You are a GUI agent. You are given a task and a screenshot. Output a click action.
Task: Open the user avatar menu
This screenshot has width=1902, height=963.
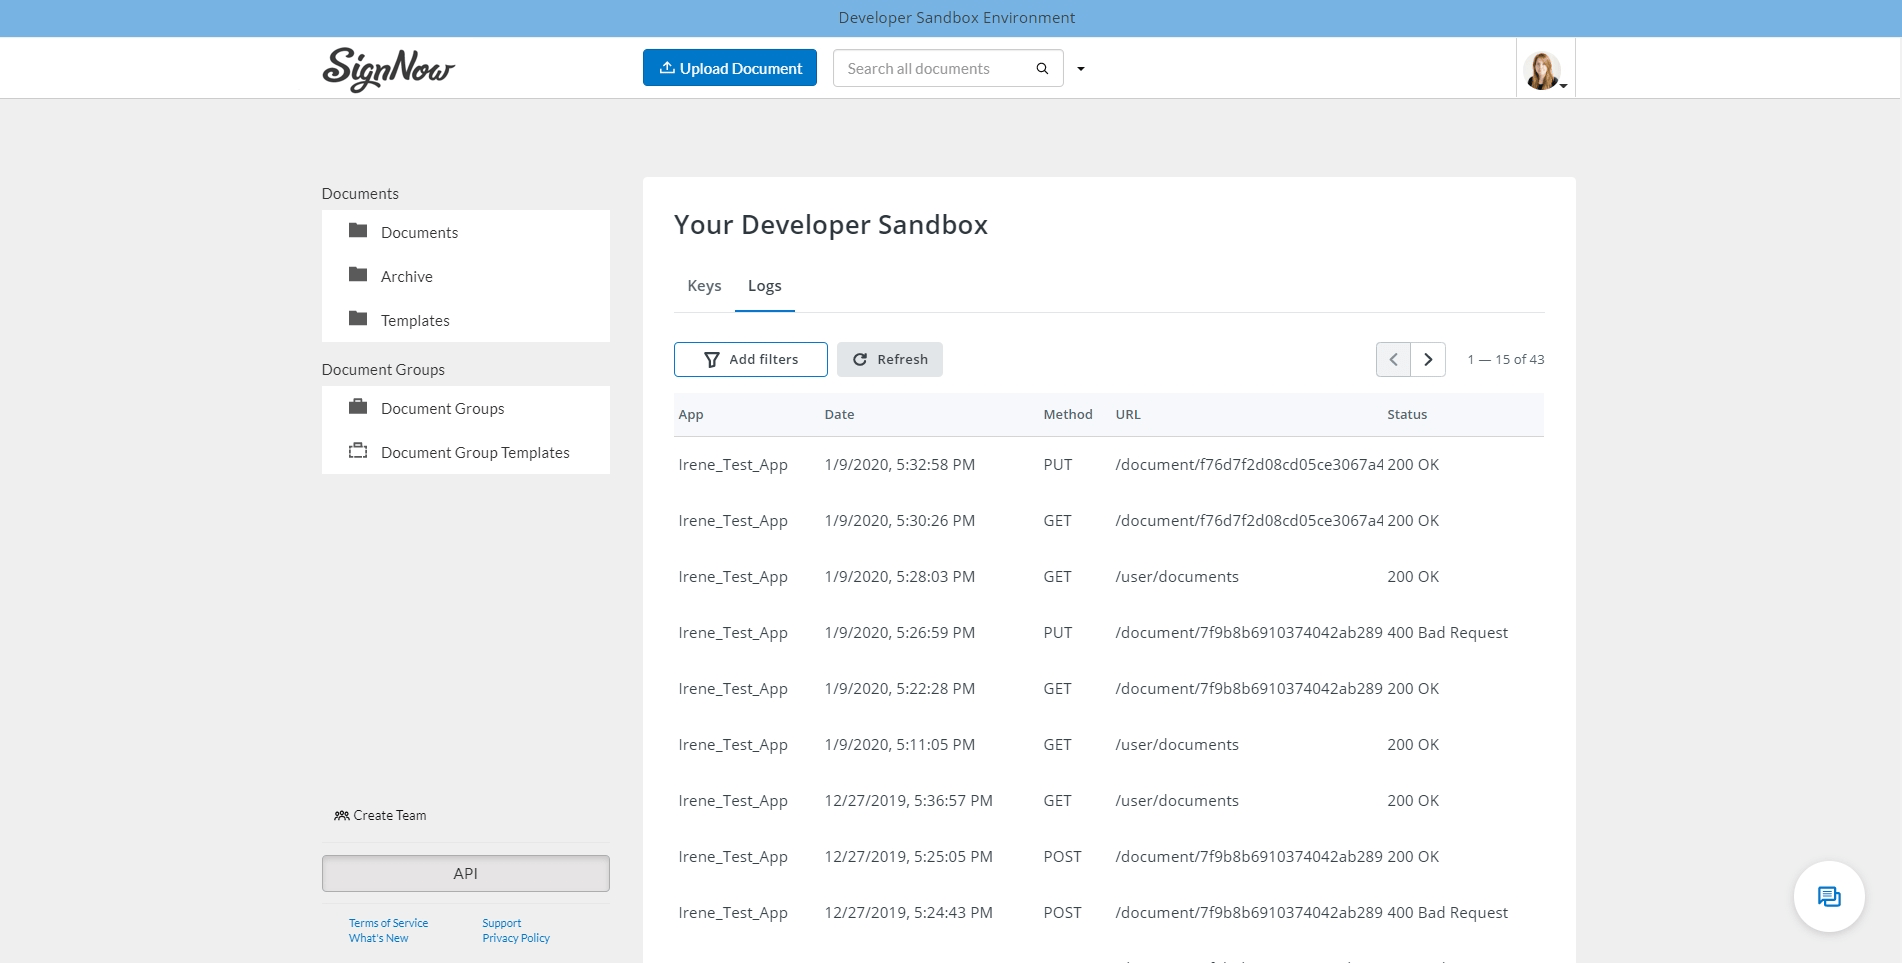1545,69
